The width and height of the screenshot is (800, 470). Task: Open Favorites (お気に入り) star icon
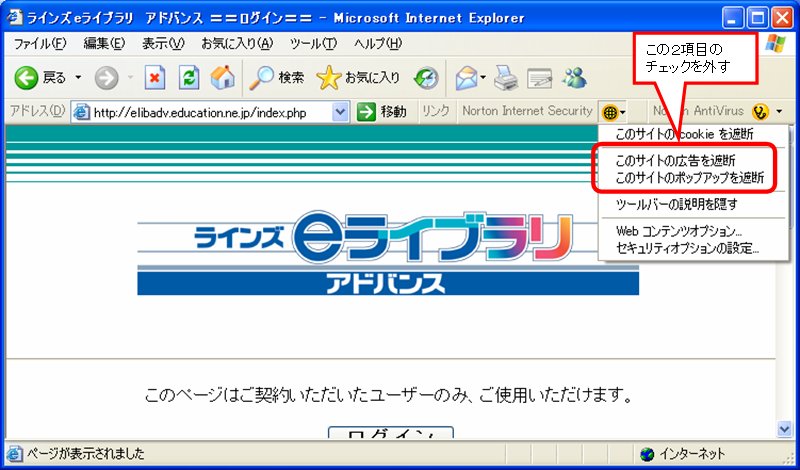(329, 78)
